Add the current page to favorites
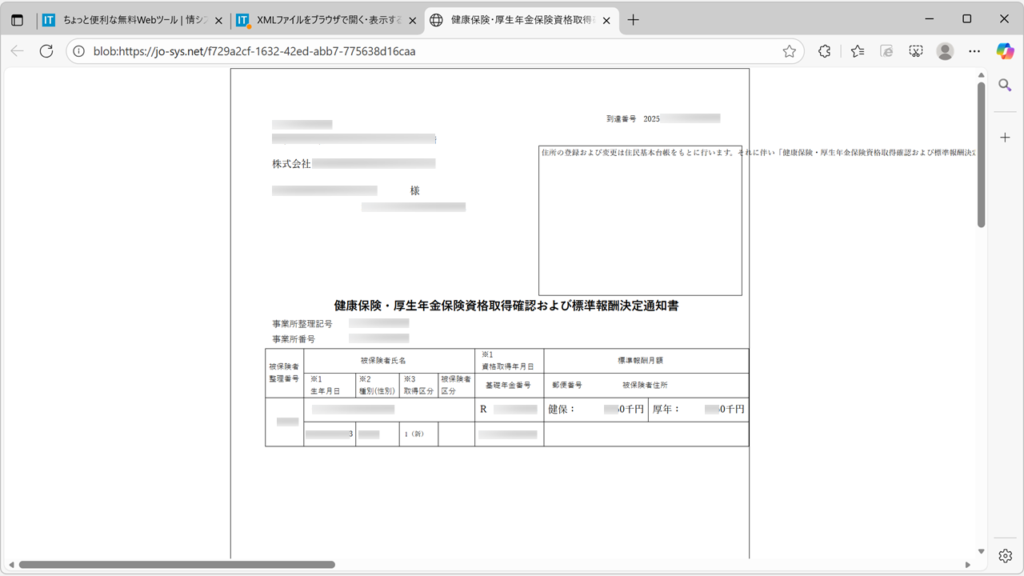Image resolution: width=1024 pixels, height=576 pixels. tap(790, 51)
